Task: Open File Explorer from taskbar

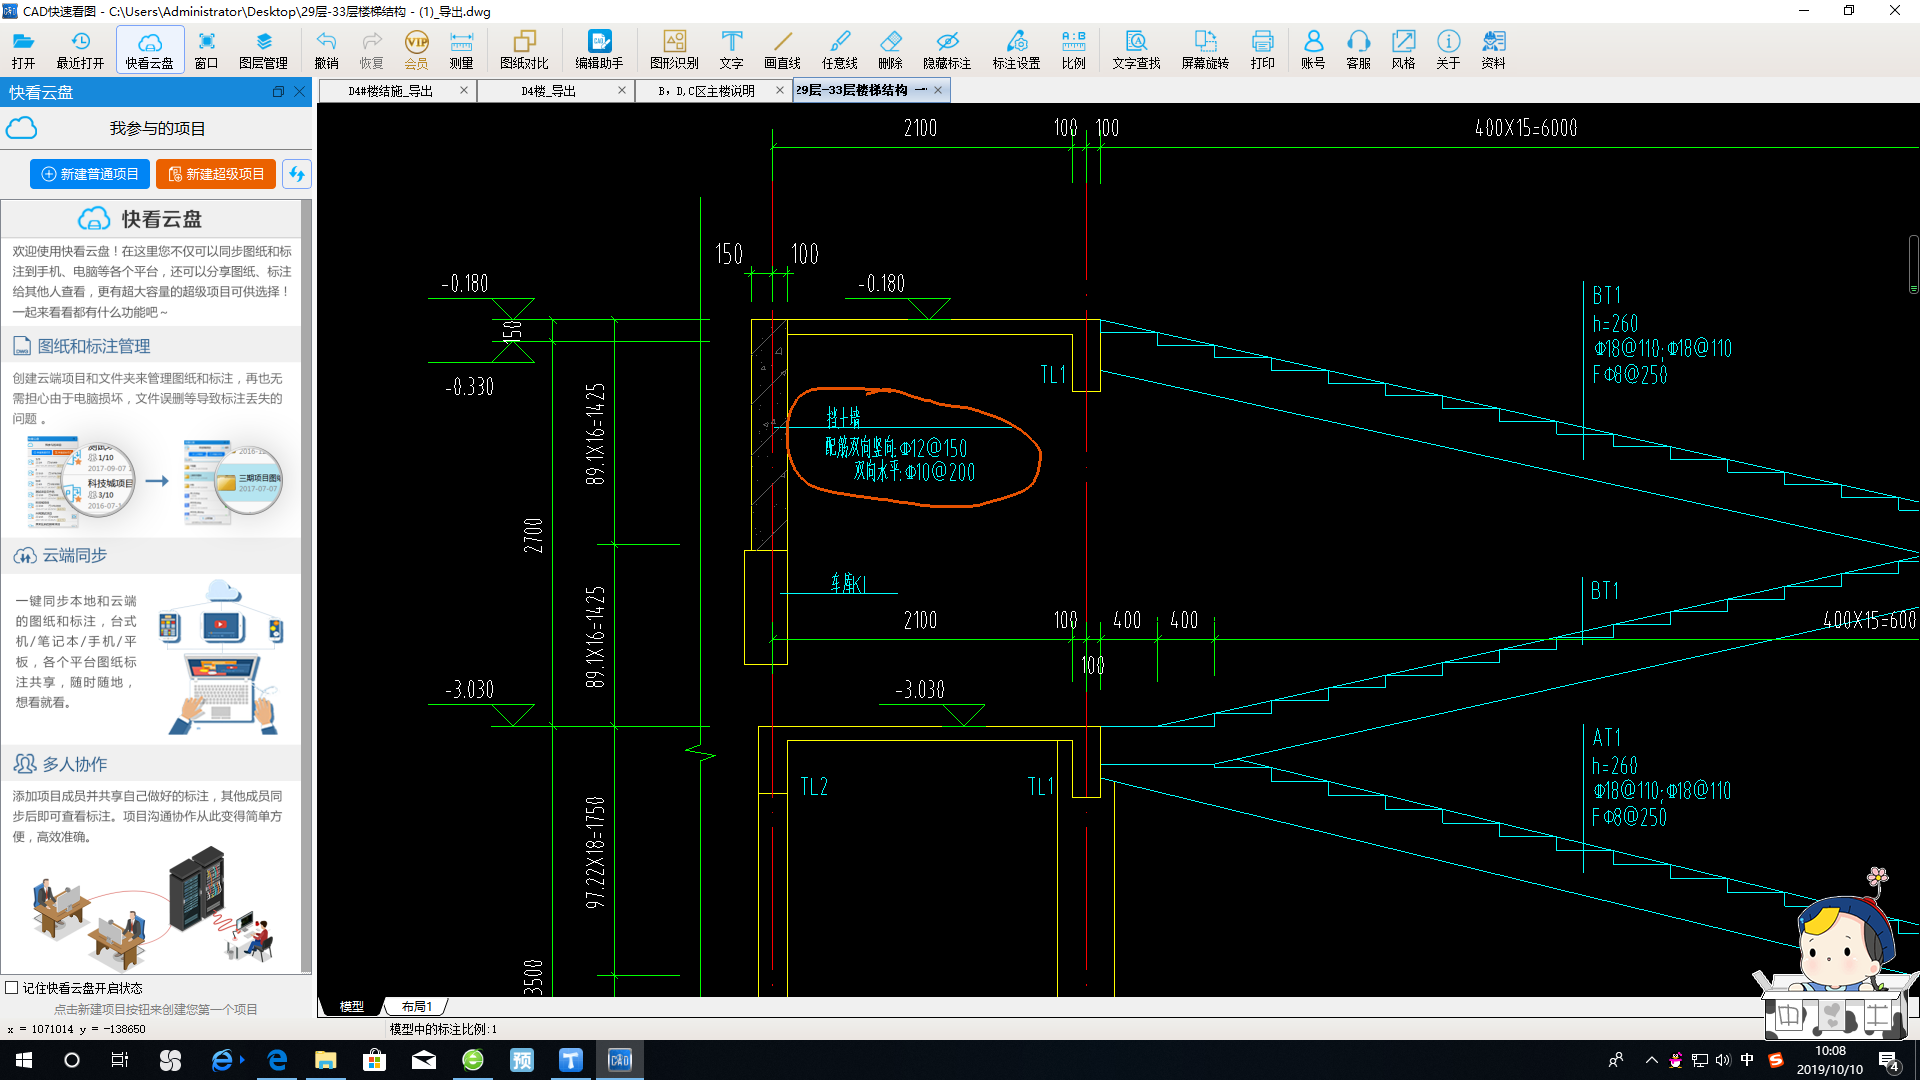Action: (326, 1060)
